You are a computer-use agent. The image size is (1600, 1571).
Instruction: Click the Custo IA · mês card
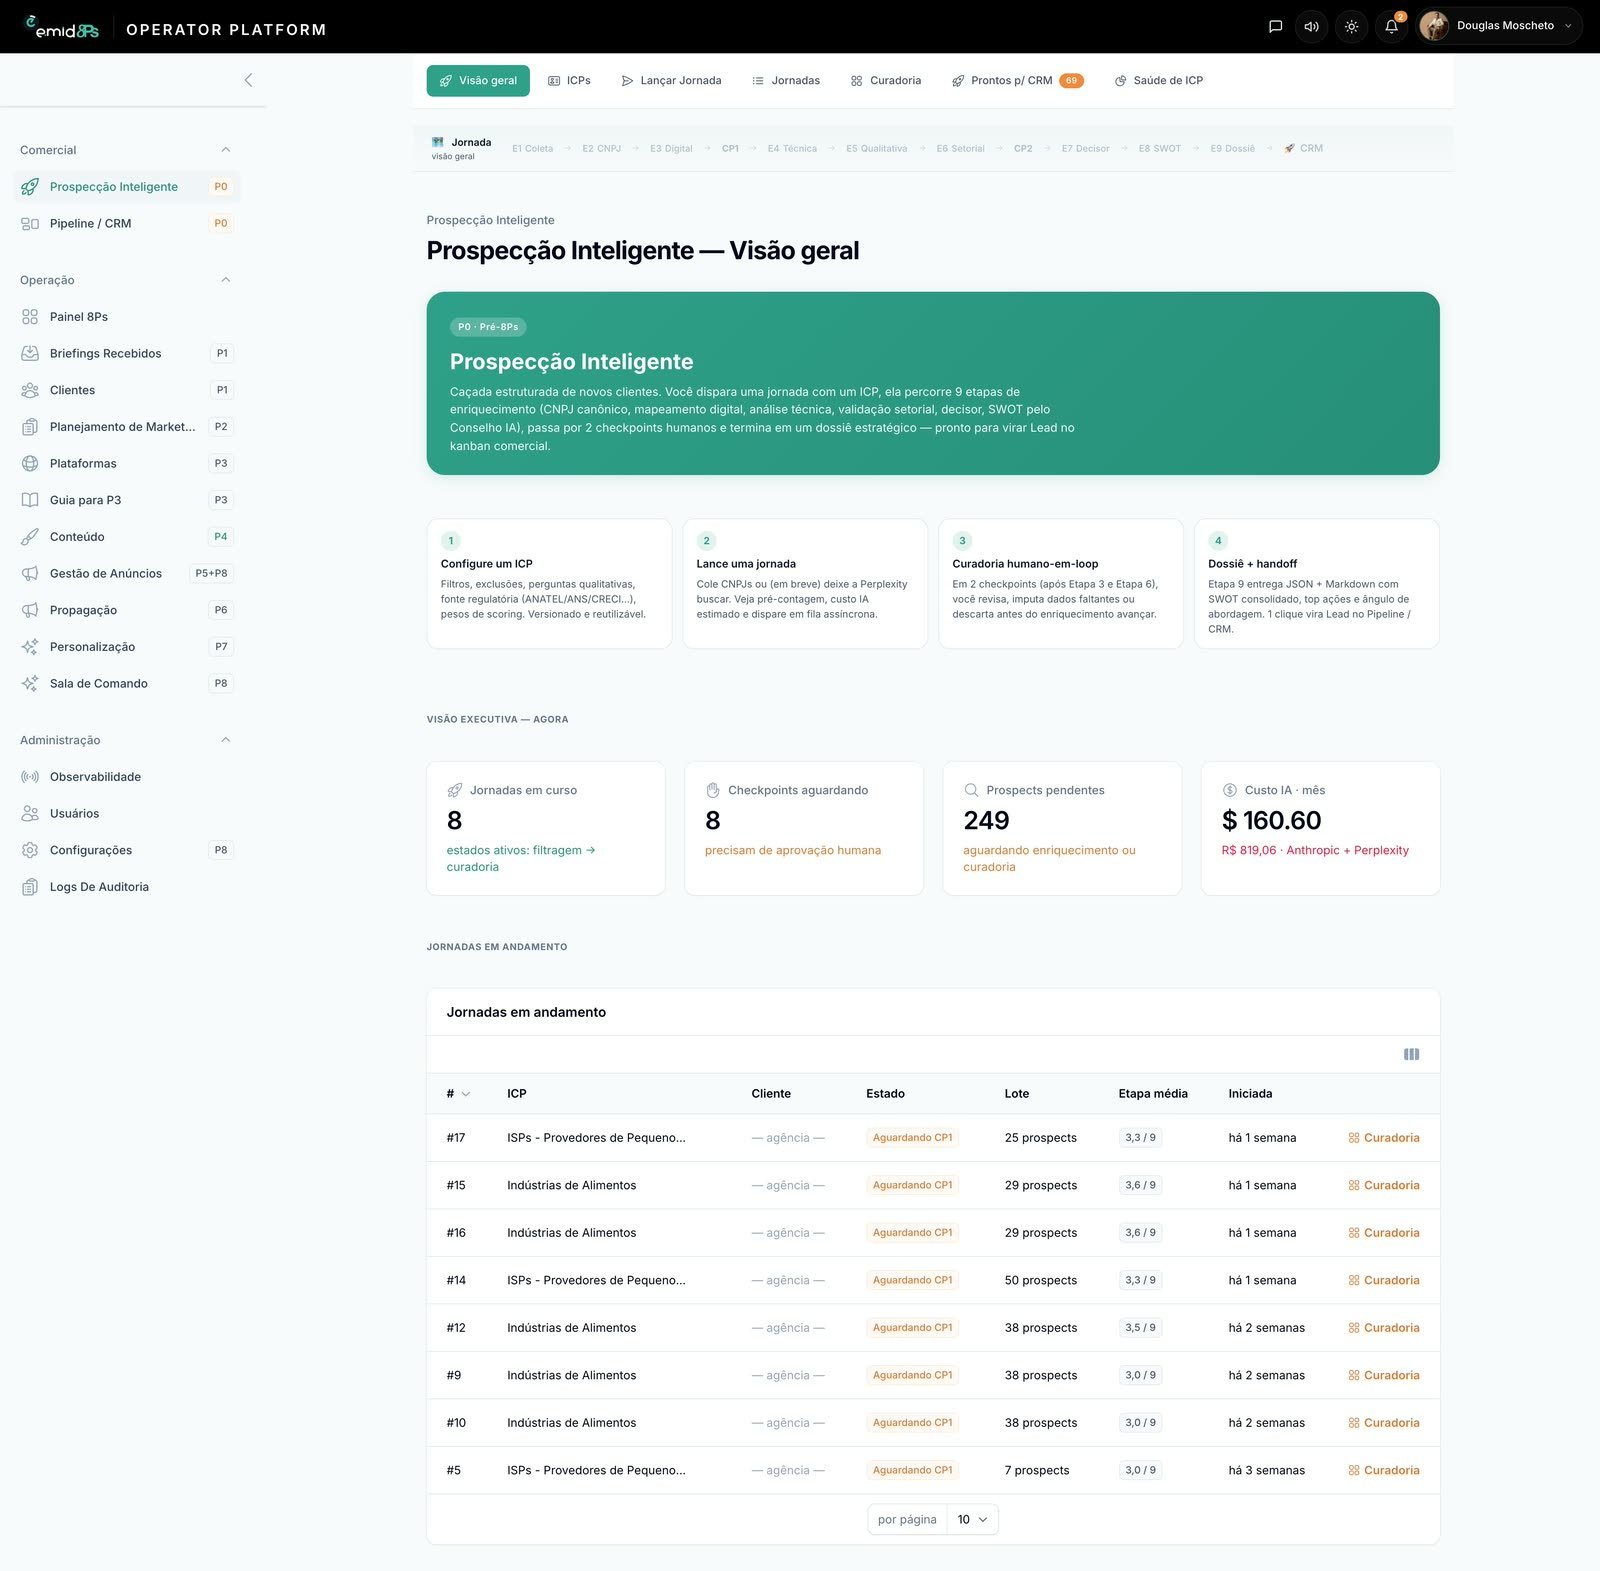tap(1320, 829)
